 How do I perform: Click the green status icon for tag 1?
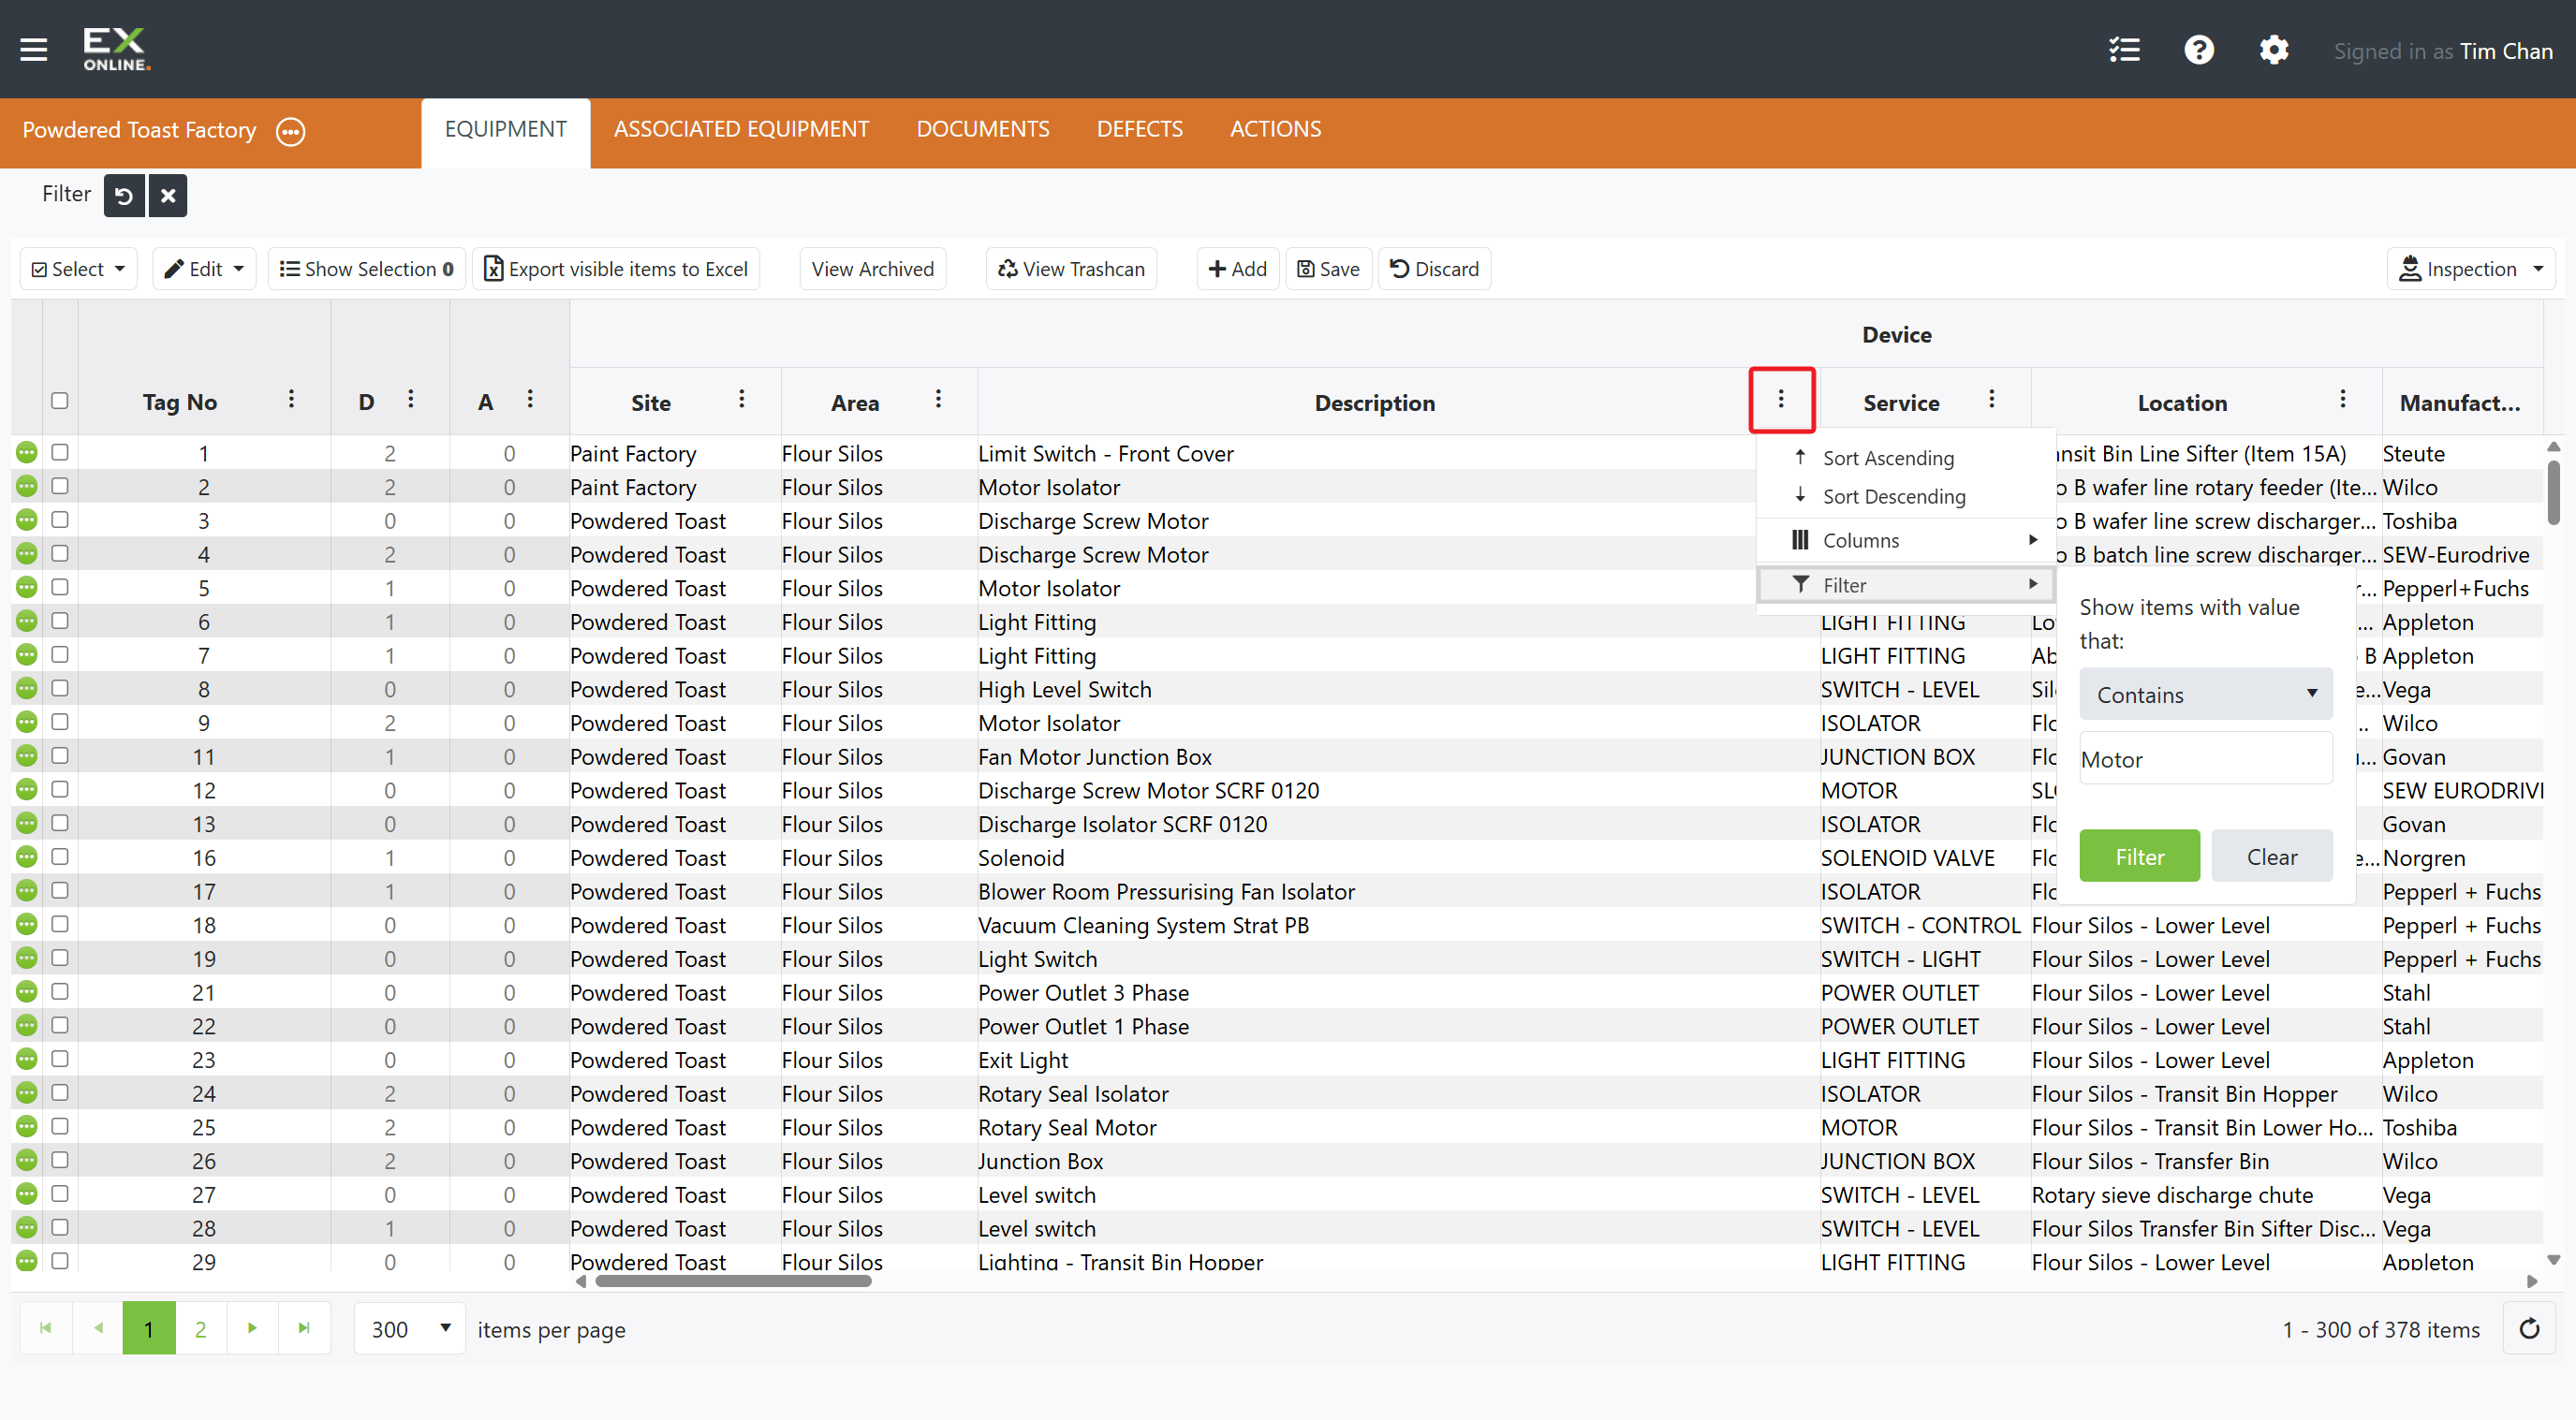[x=27, y=452]
